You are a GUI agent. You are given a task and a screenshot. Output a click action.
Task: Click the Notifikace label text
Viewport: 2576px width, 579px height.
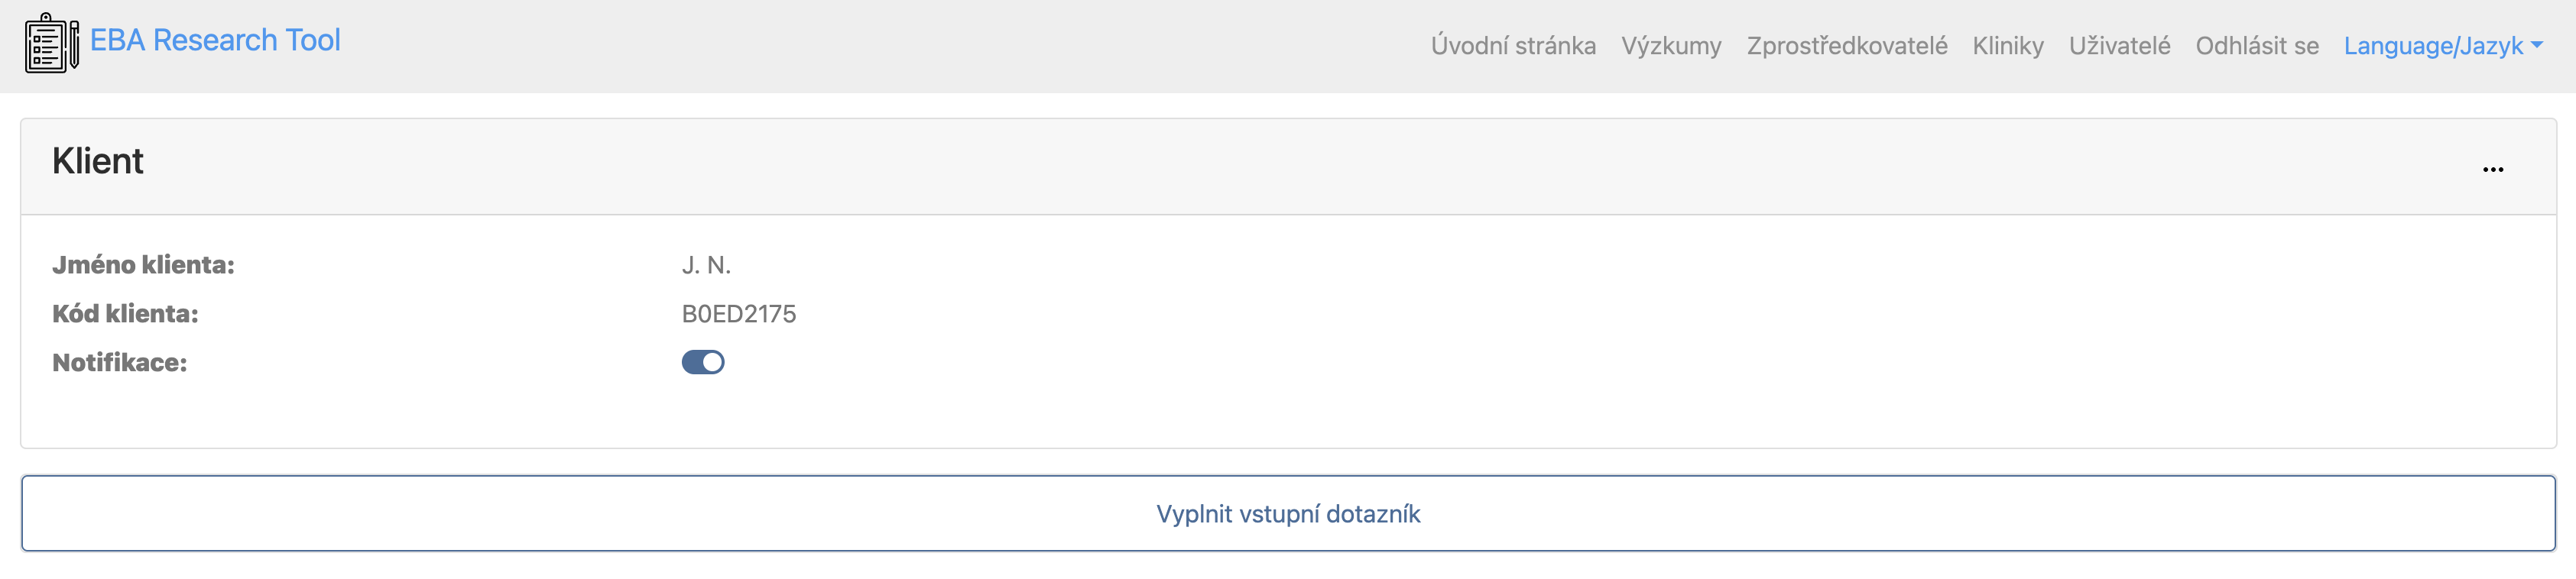(119, 363)
